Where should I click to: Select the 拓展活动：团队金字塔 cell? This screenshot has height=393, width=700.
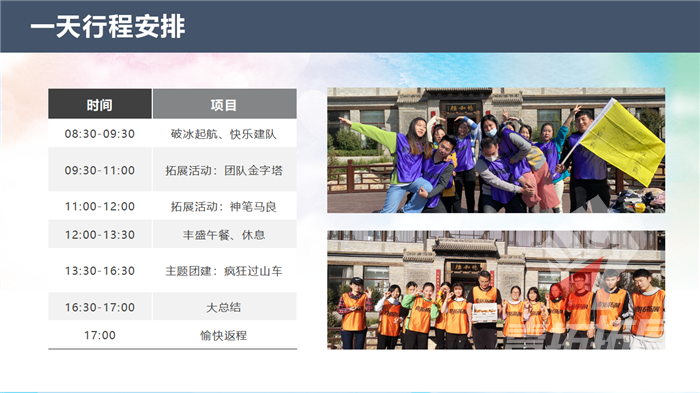tap(225, 170)
